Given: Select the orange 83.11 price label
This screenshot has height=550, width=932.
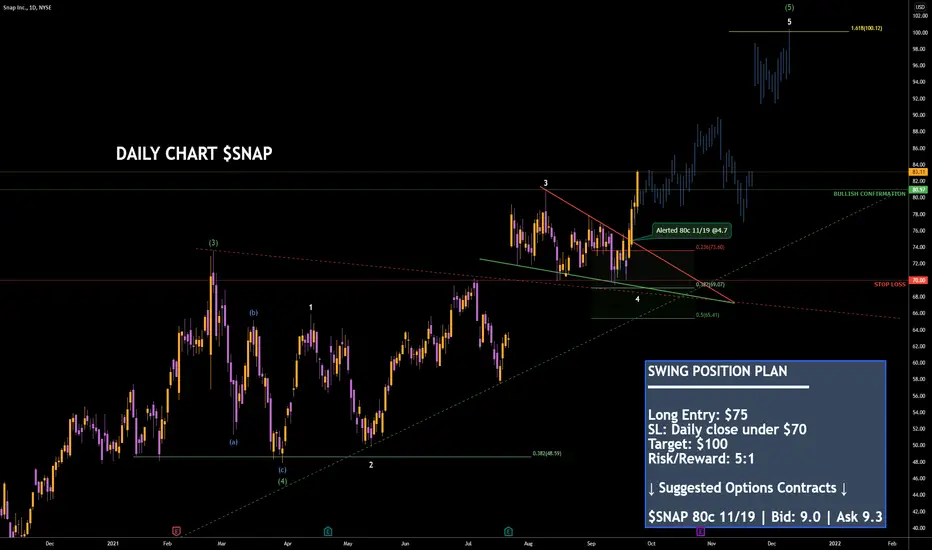Looking at the screenshot, I should pyautogui.click(x=919, y=172).
